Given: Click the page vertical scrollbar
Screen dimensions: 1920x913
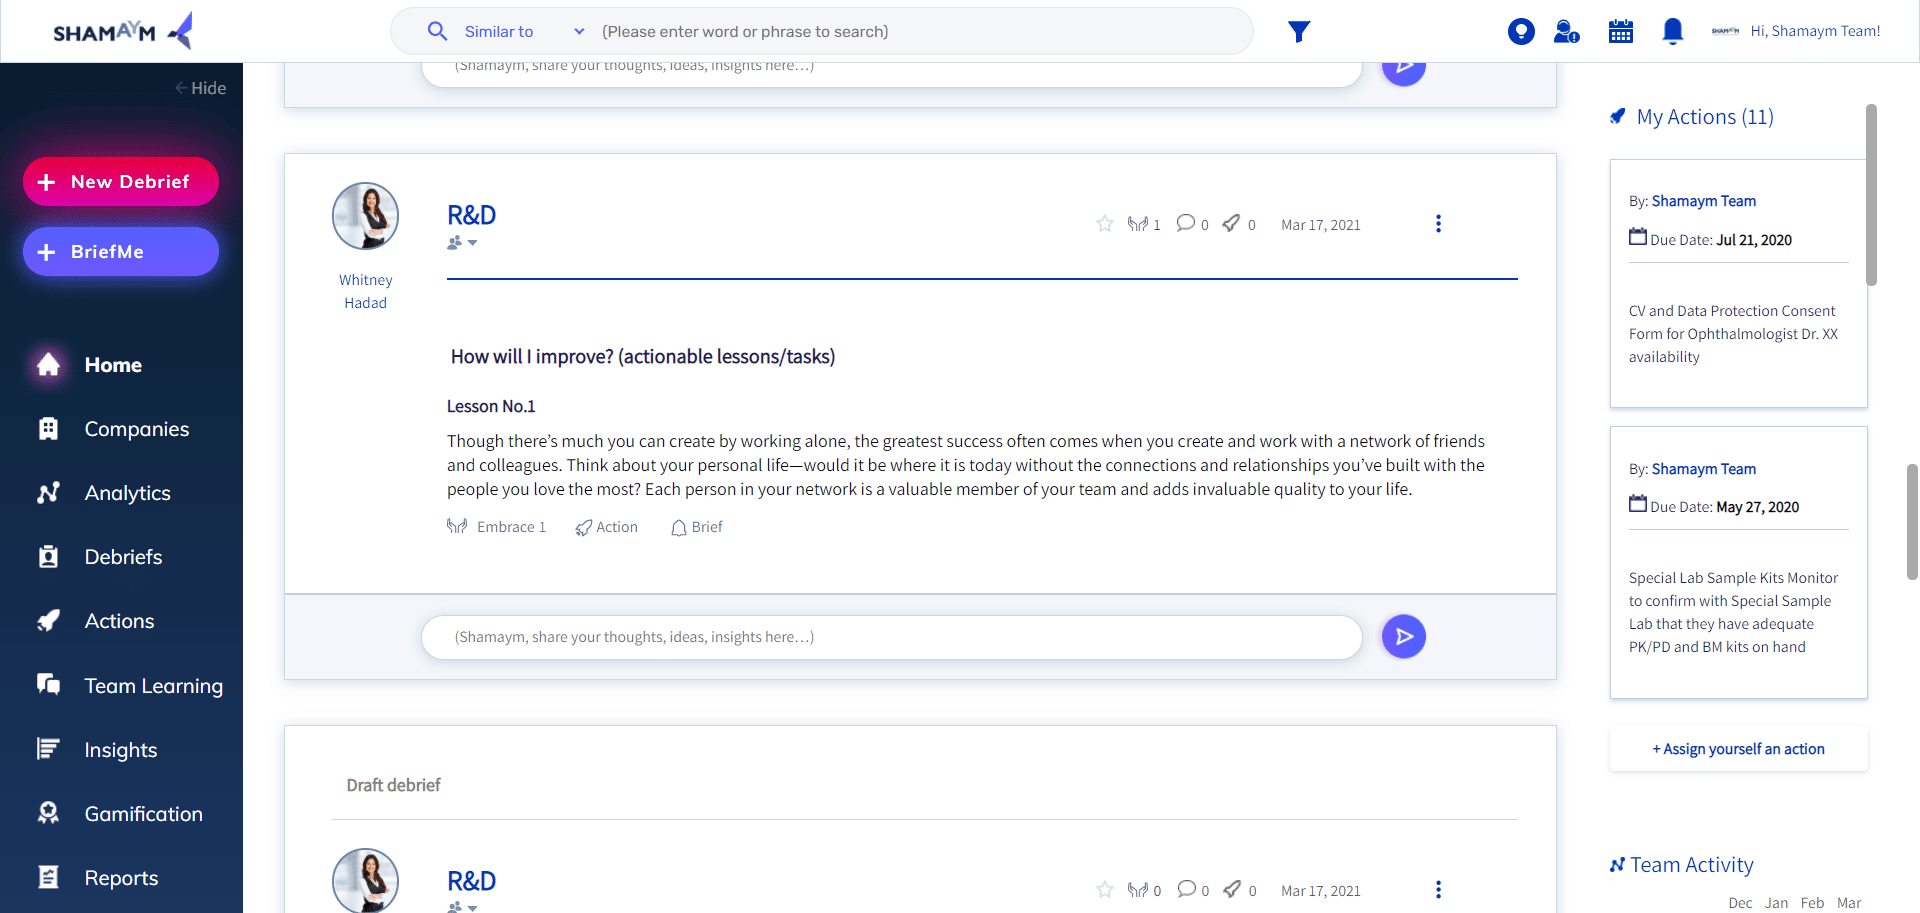Looking at the screenshot, I should click(x=1912, y=521).
